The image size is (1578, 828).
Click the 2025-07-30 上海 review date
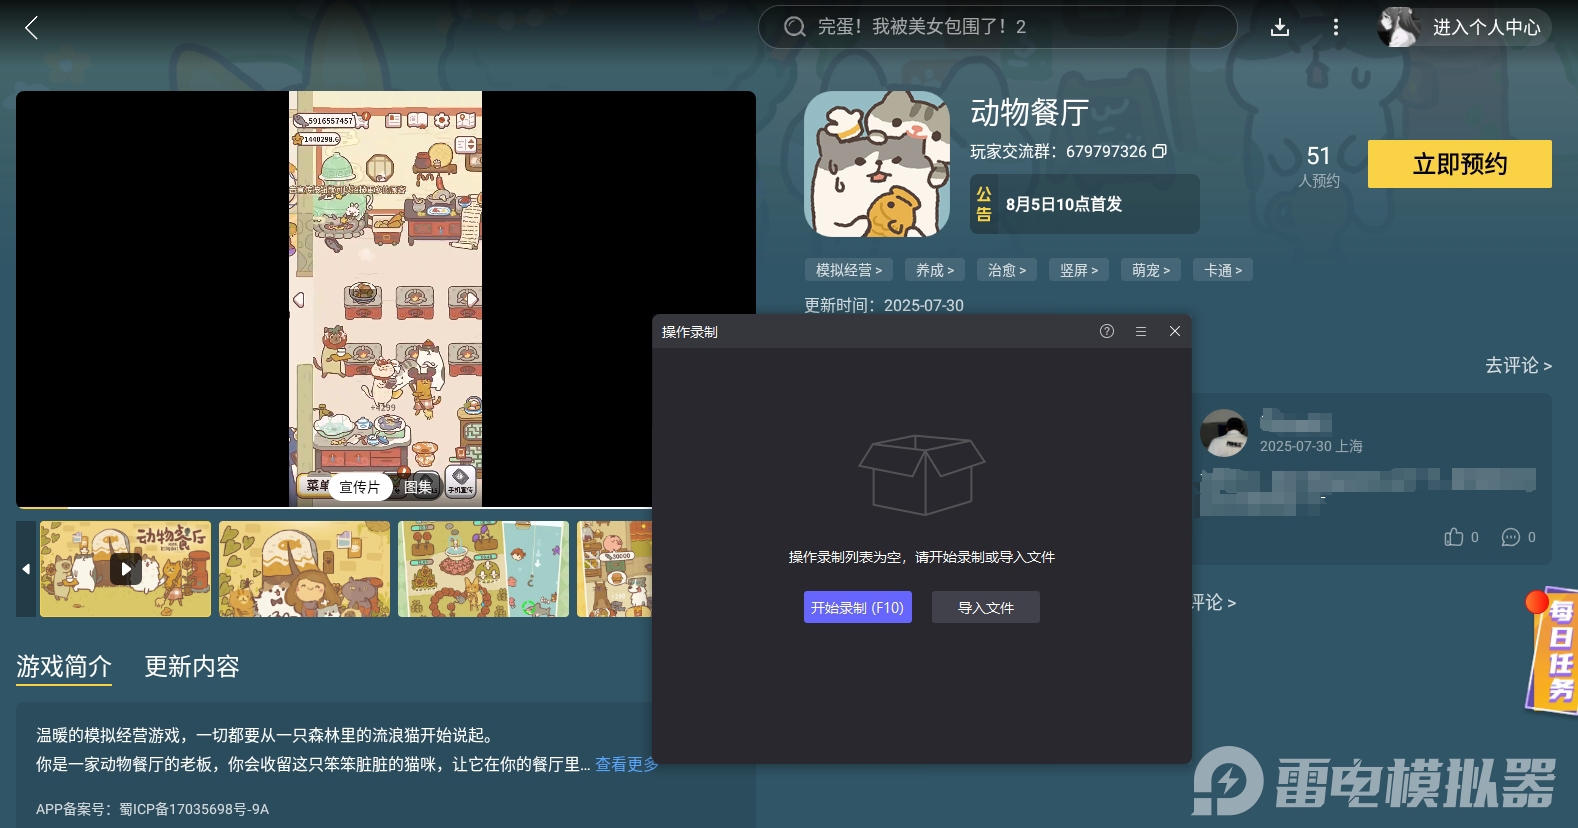pyautogui.click(x=1311, y=446)
